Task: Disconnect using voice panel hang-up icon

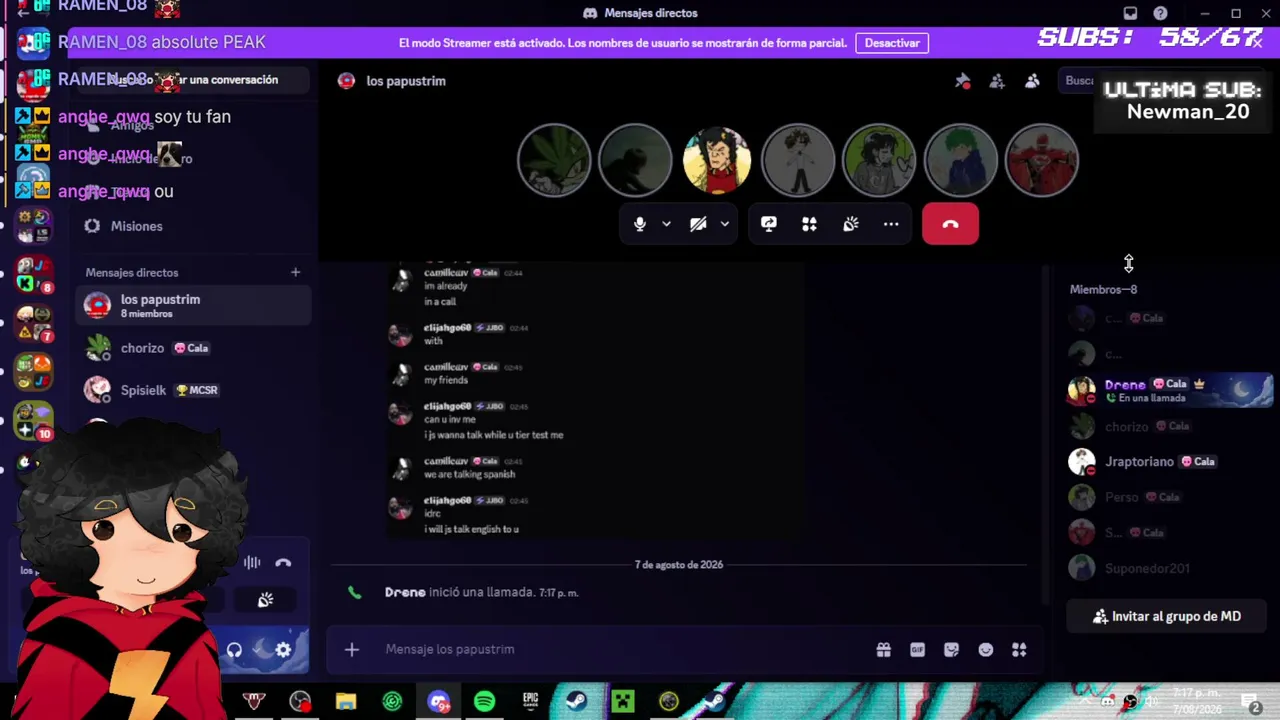Action: pos(283,563)
